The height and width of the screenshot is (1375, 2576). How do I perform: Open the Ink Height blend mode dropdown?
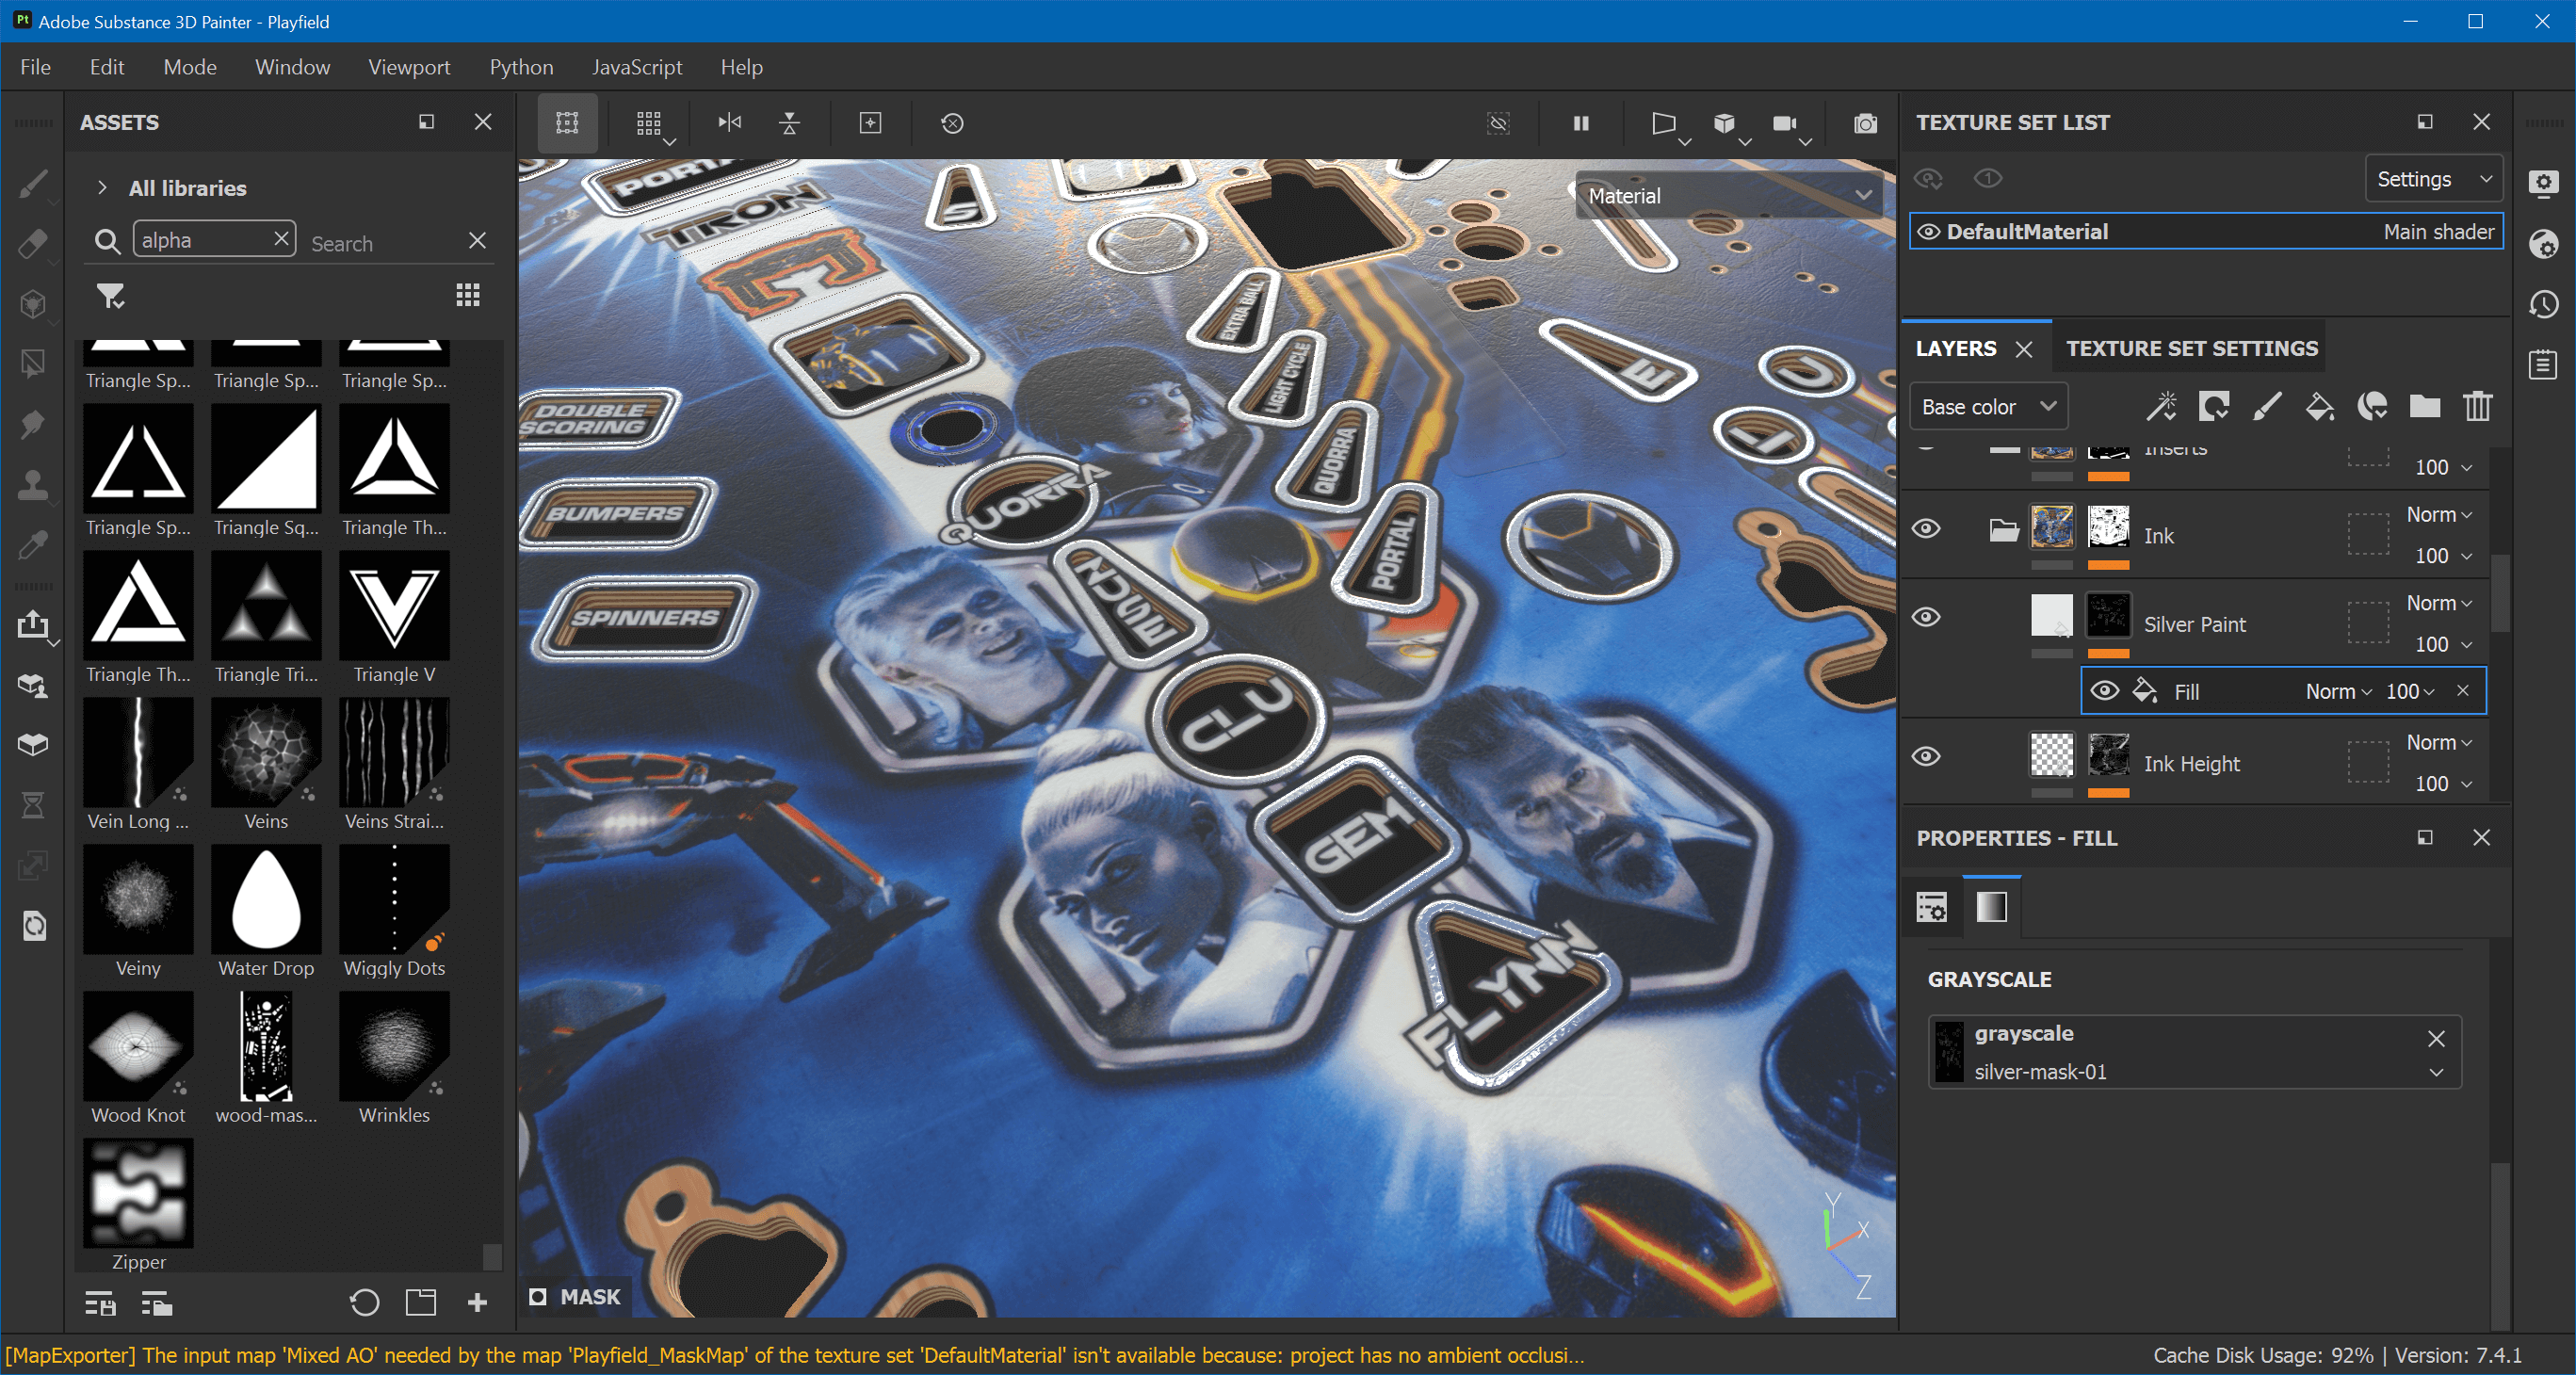pos(2438,743)
